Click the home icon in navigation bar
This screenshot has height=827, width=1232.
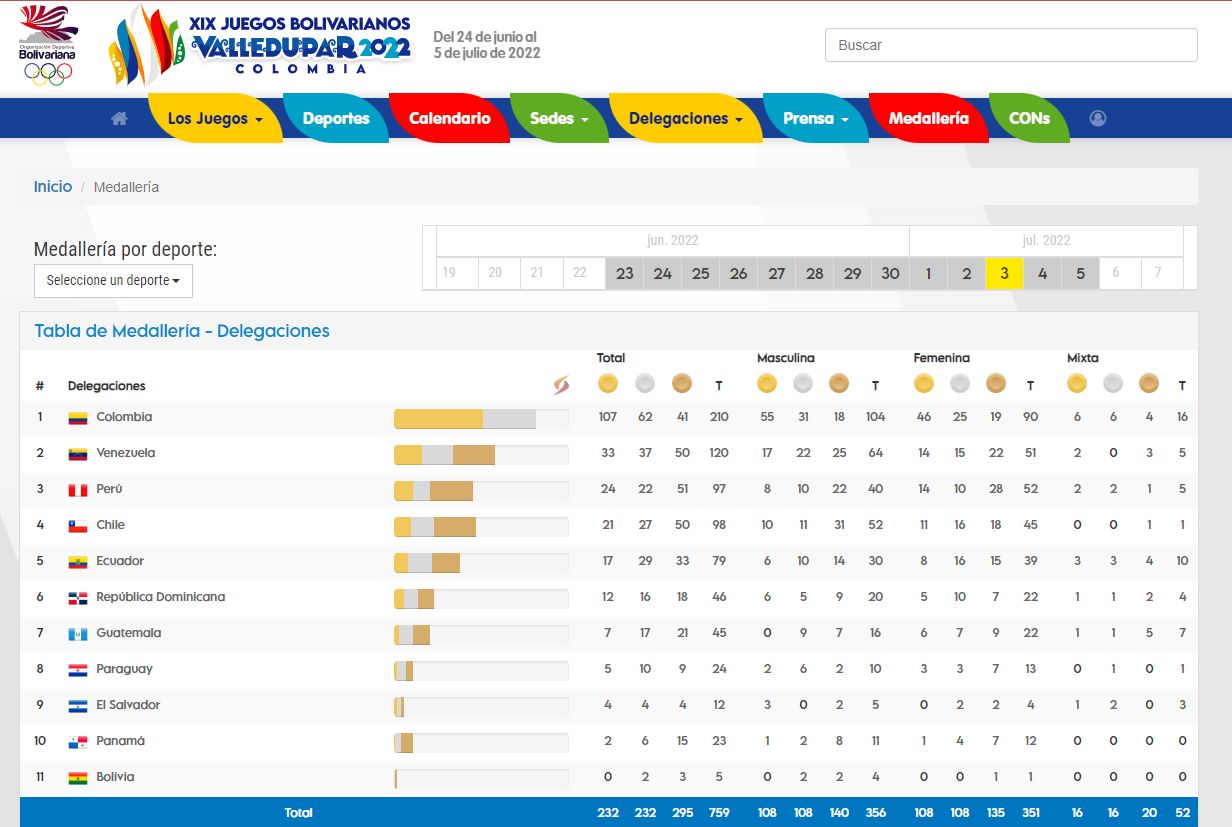pyautogui.click(x=119, y=118)
